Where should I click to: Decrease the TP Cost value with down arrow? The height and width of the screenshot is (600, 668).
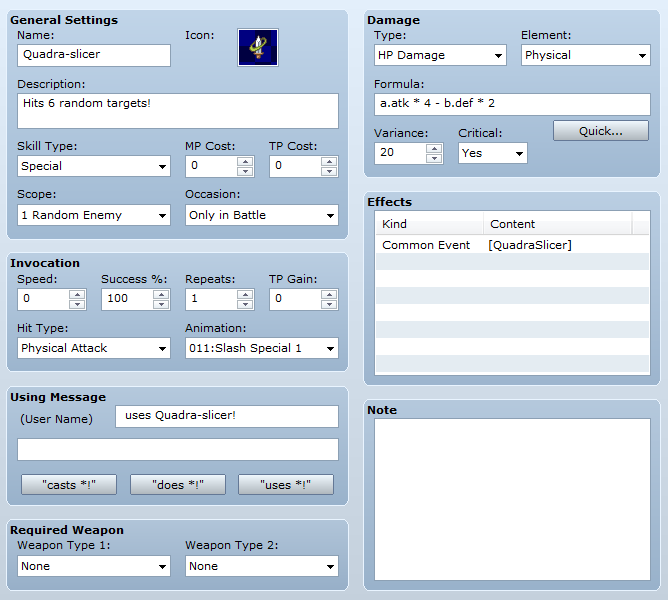(x=329, y=171)
